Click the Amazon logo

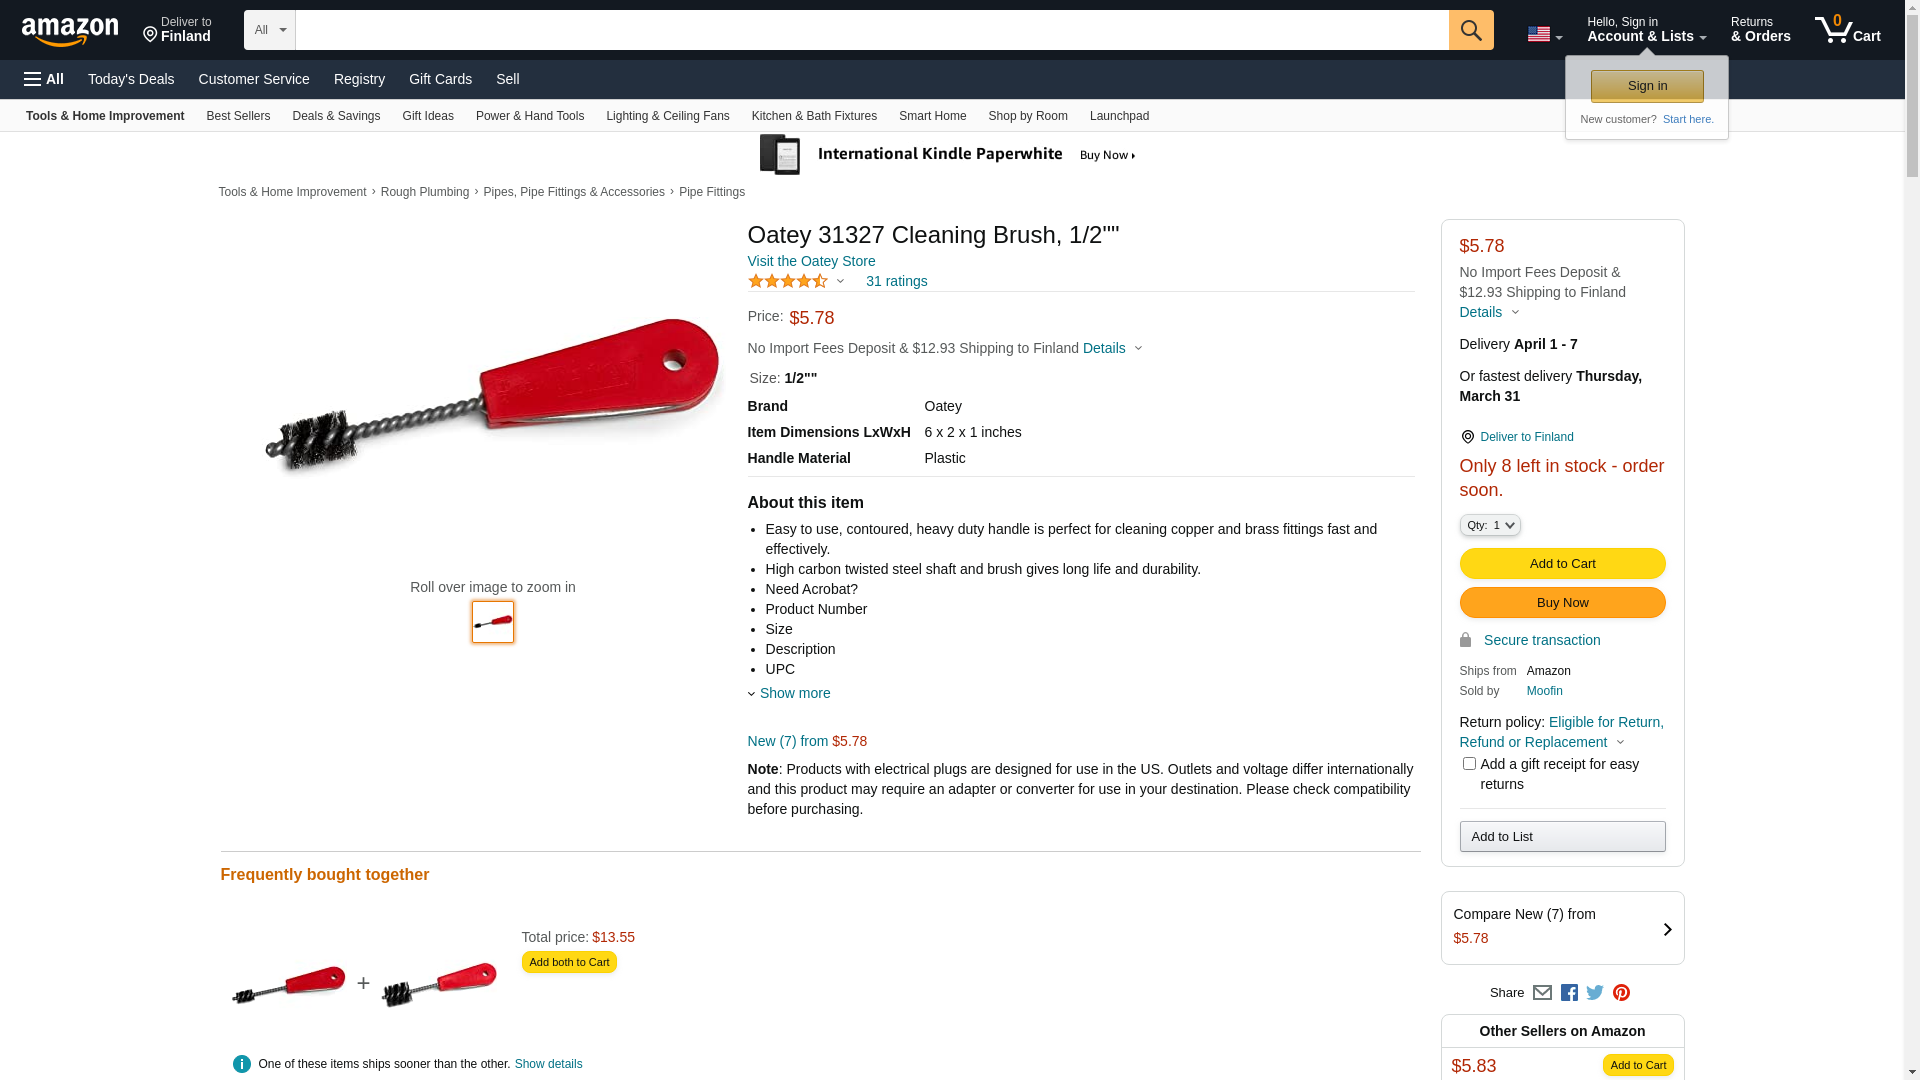70,31
